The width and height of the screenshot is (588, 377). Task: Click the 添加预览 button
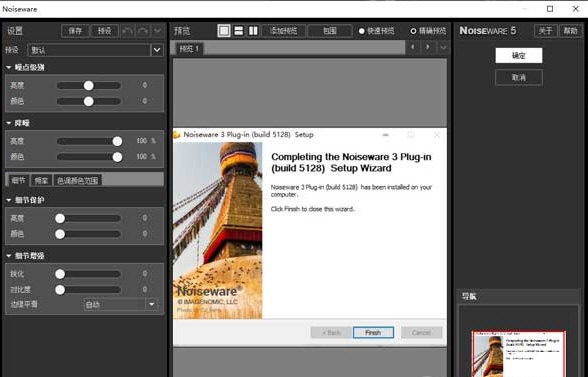pos(284,30)
